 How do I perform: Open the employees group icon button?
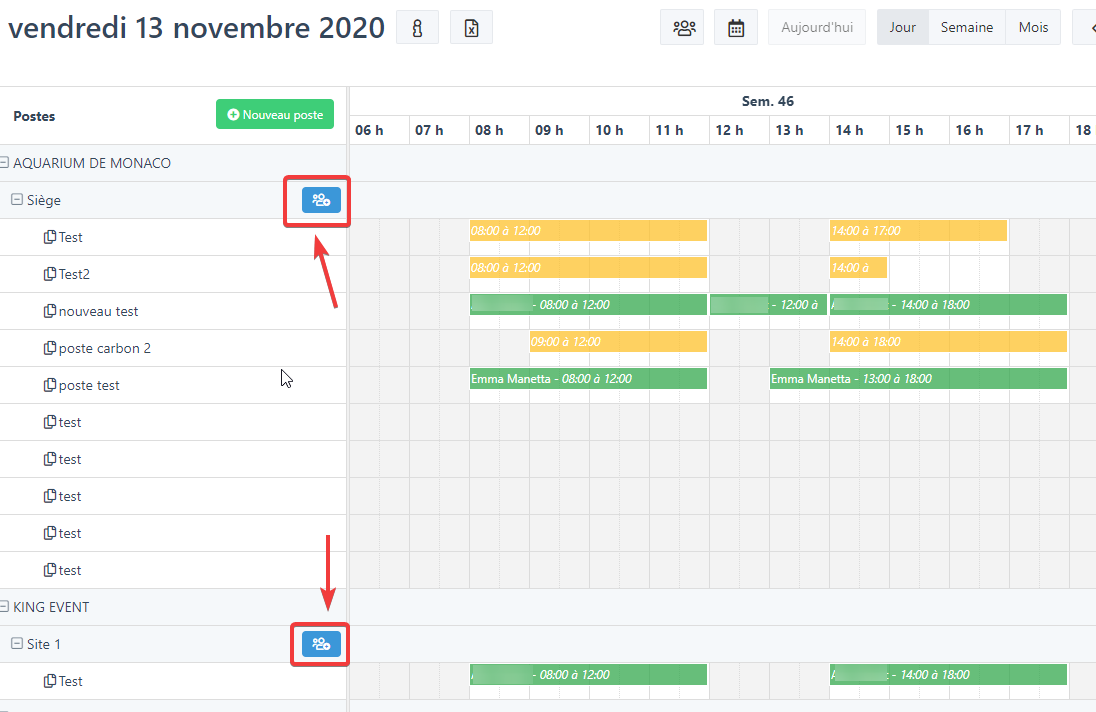(684, 28)
